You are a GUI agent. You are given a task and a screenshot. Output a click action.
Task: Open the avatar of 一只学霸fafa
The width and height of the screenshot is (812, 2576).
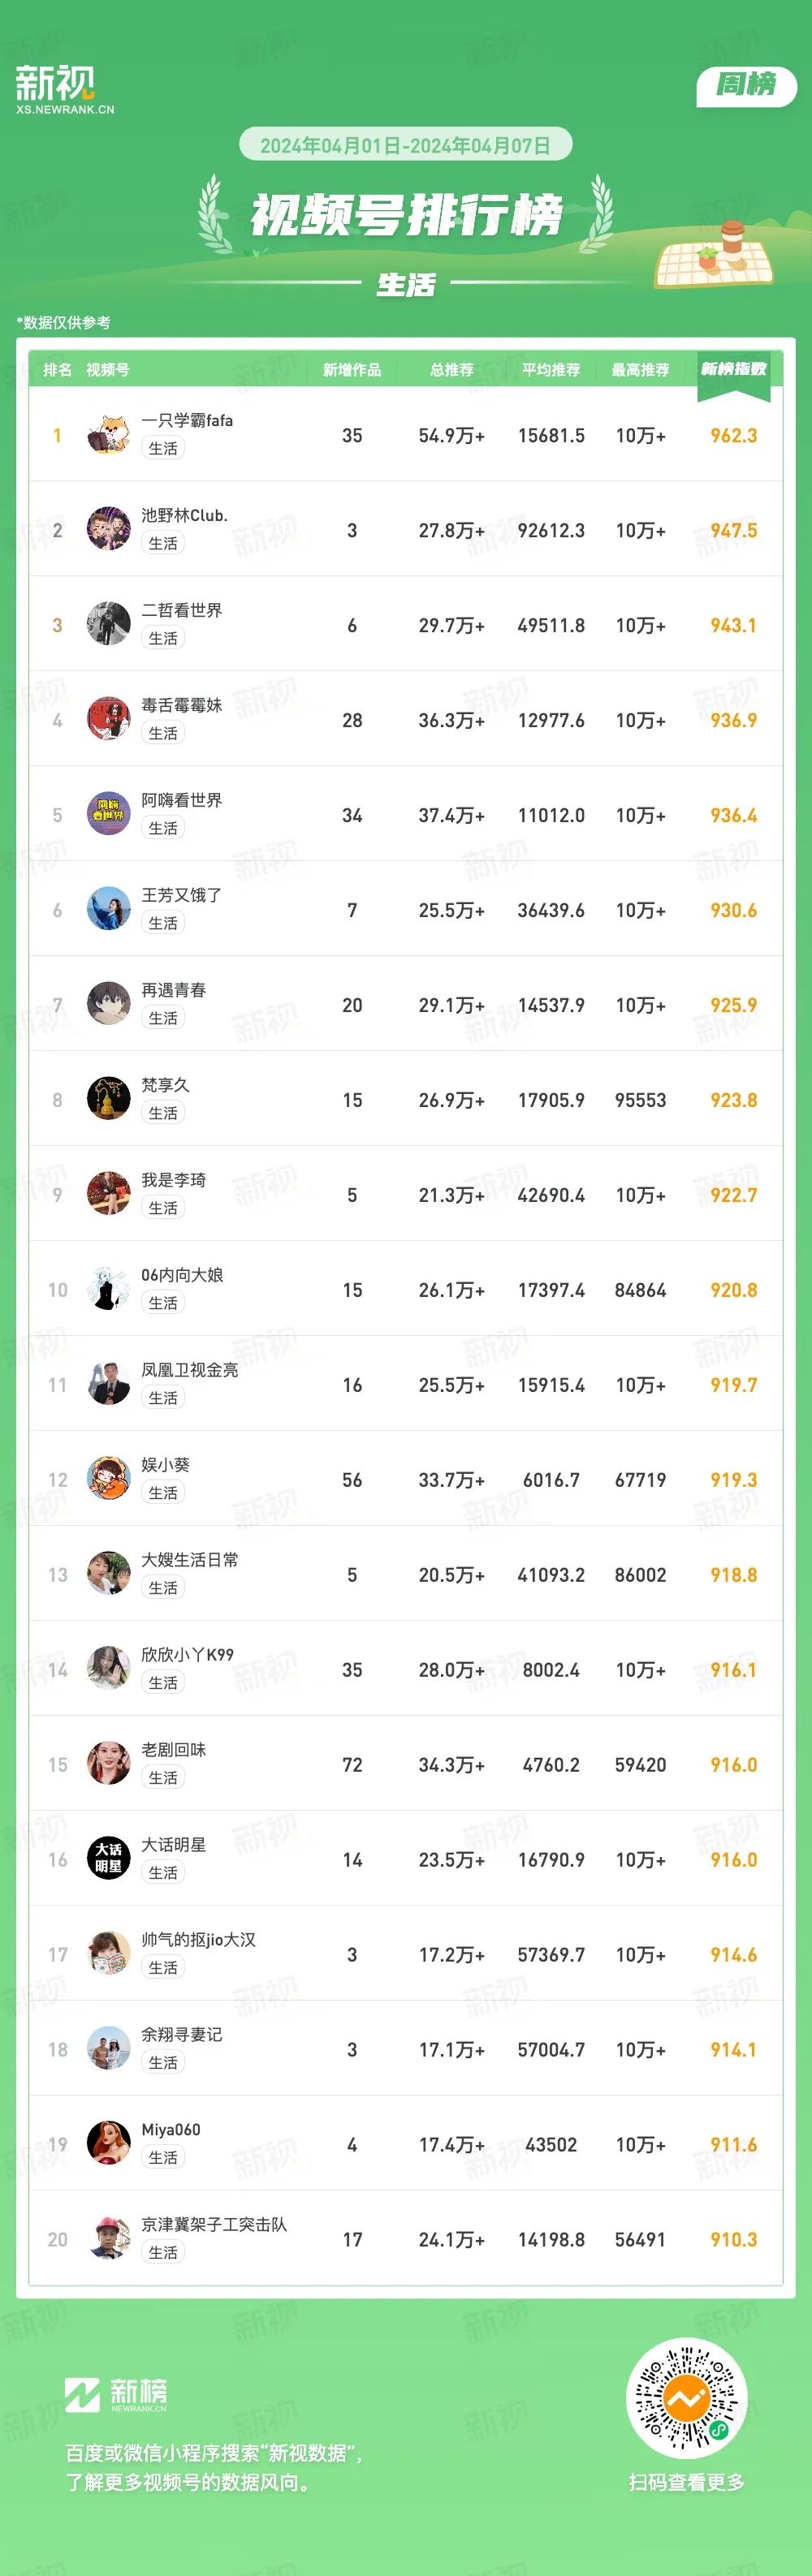point(108,435)
